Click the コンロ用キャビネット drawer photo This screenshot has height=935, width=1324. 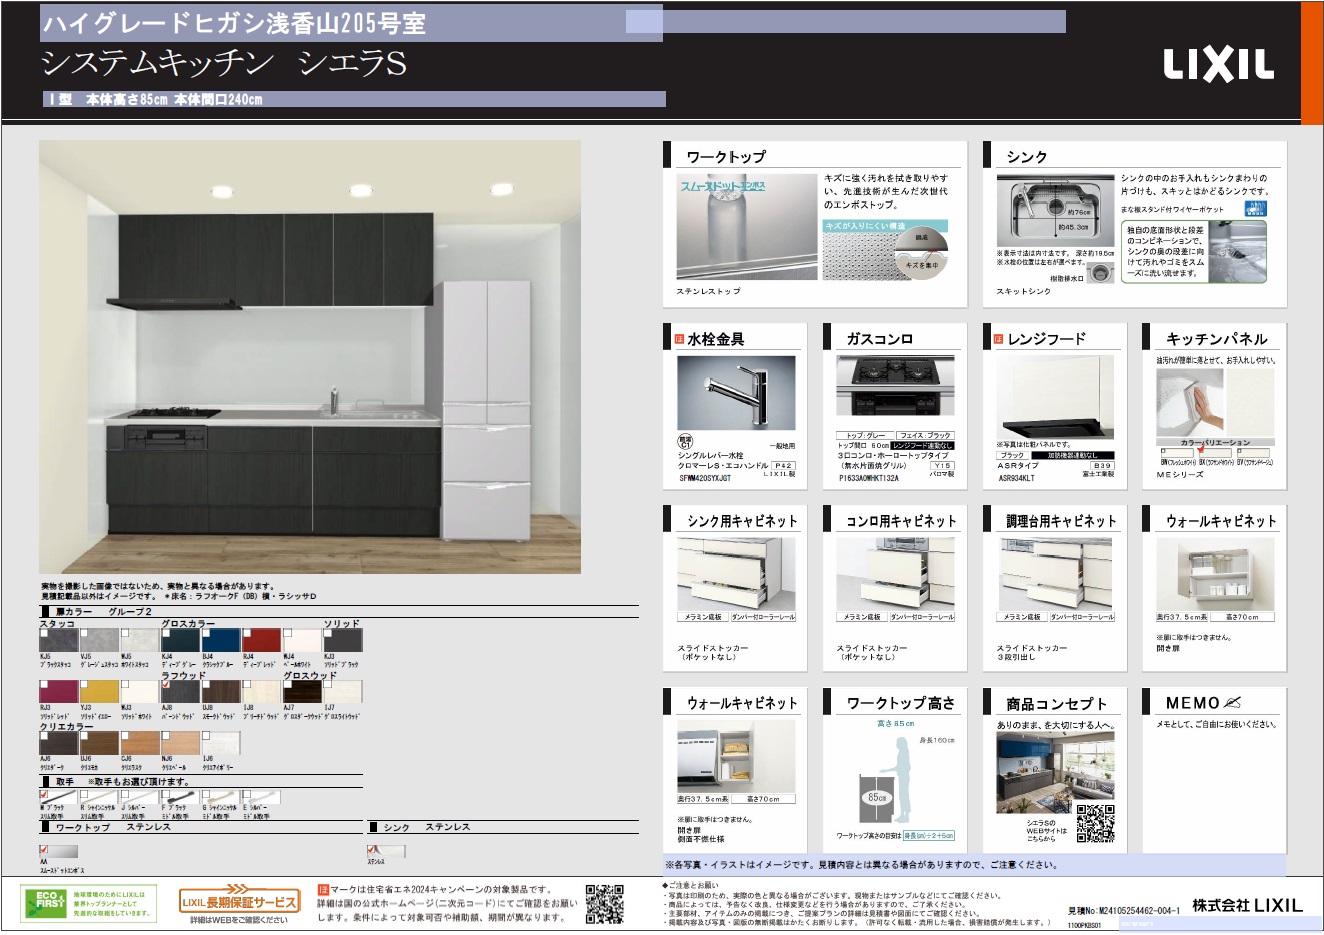pos(895,574)
